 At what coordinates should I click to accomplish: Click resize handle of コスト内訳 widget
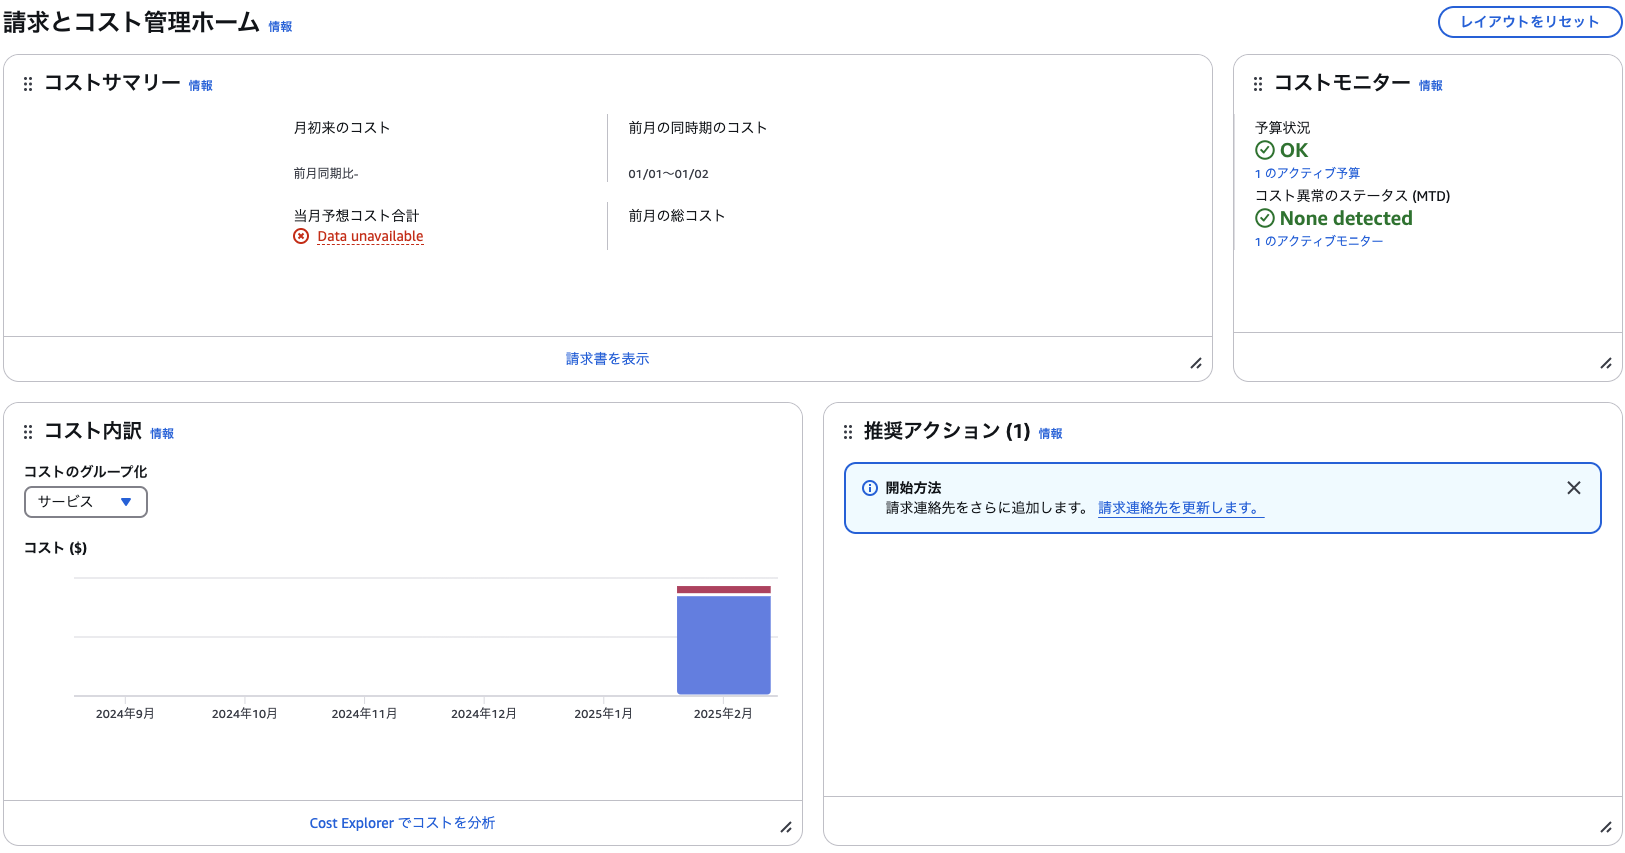[x=786, y=827]
